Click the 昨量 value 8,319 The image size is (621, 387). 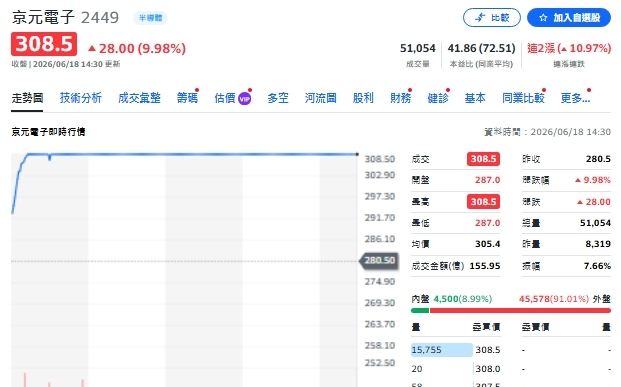598,244
